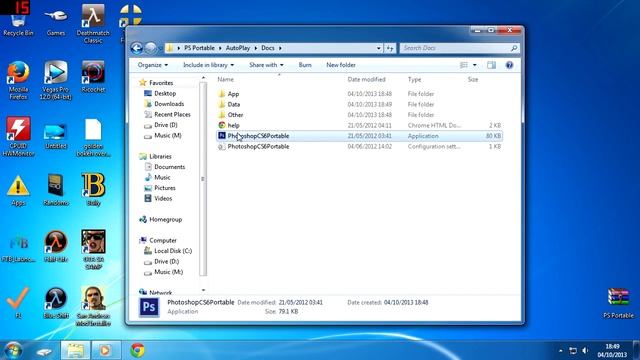640x360 pixels.
Task: Click the AutoPlay breadcrumb segment
Action: pos(238,48)
